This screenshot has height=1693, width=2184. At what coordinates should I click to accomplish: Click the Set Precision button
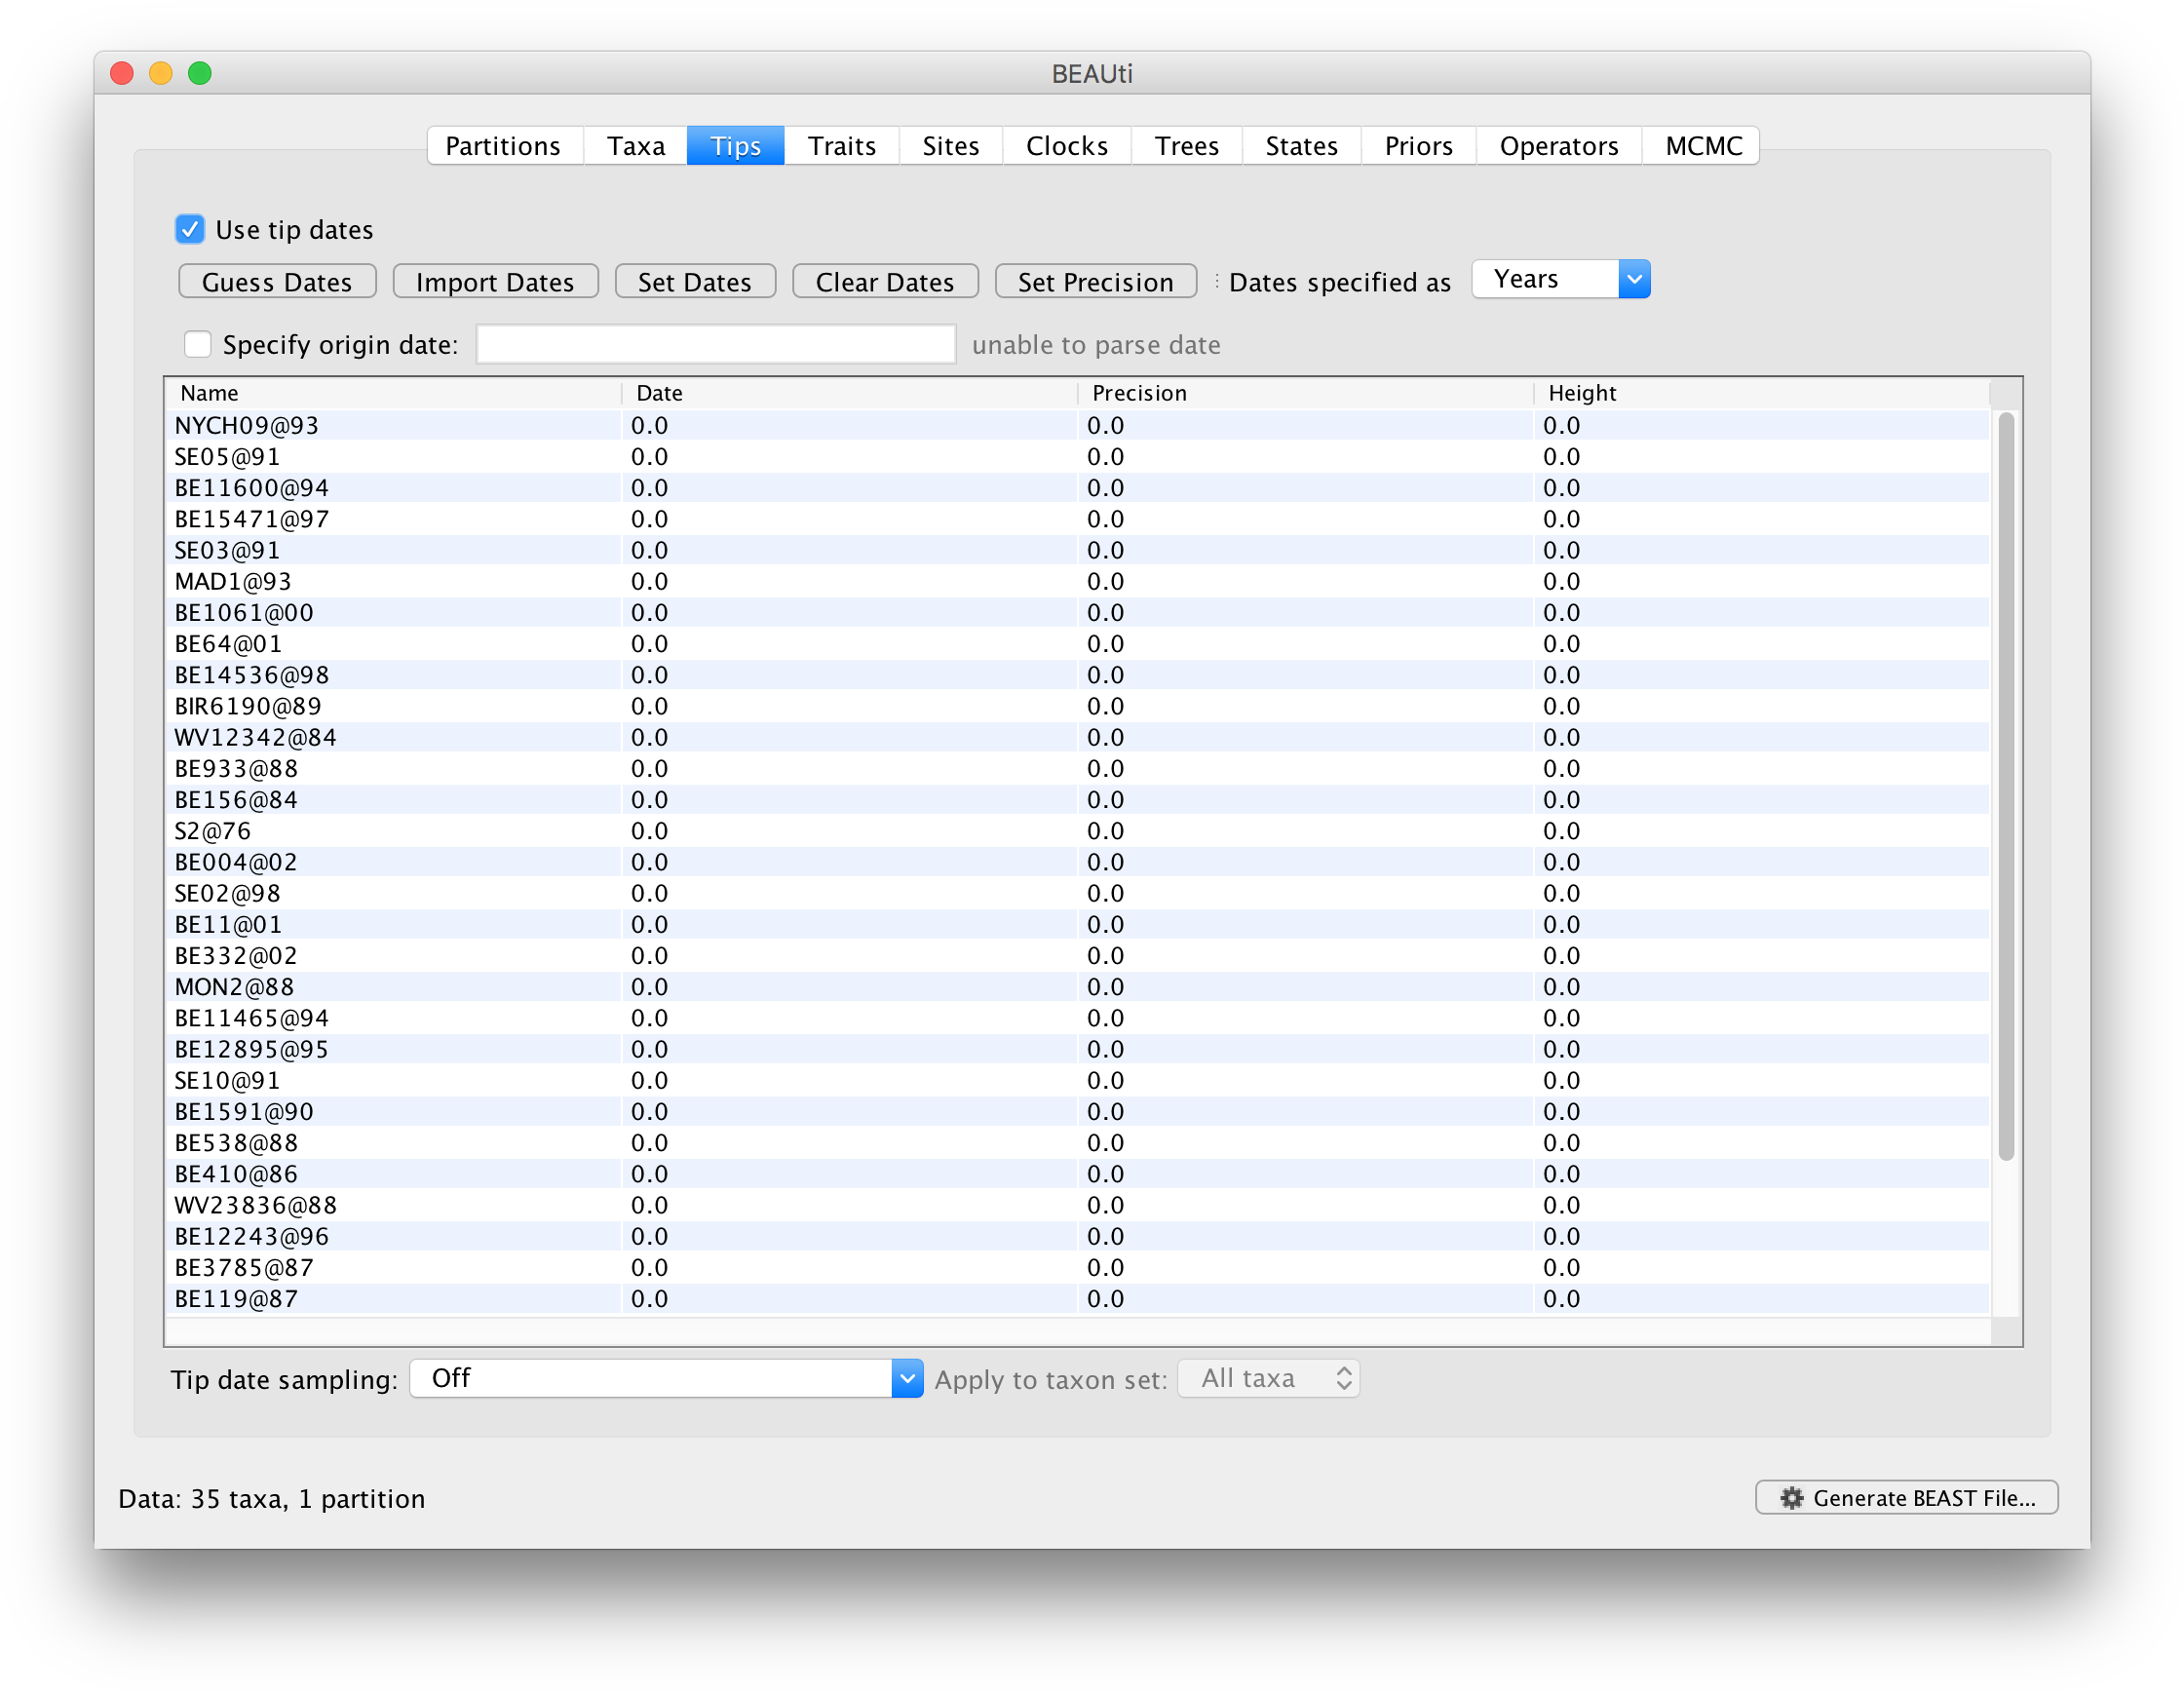point(1095,281)
